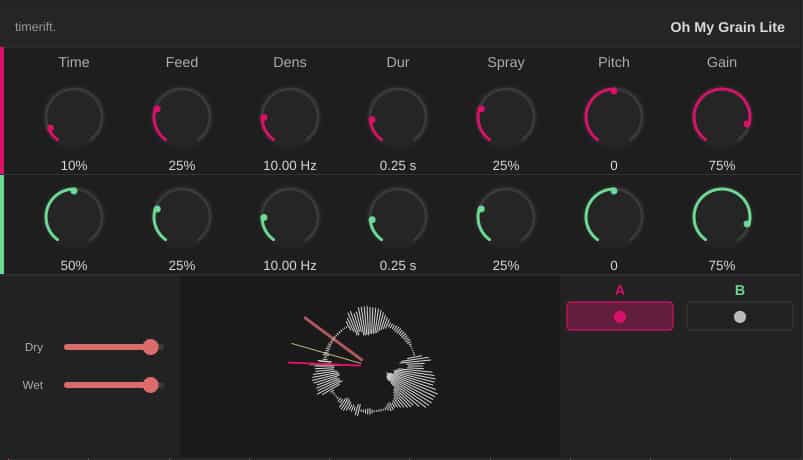Image resolution: width=803 pixels, height=460 pixels.
Task: Click the Oh My Grain Lite title
Action: click(727, 27)
